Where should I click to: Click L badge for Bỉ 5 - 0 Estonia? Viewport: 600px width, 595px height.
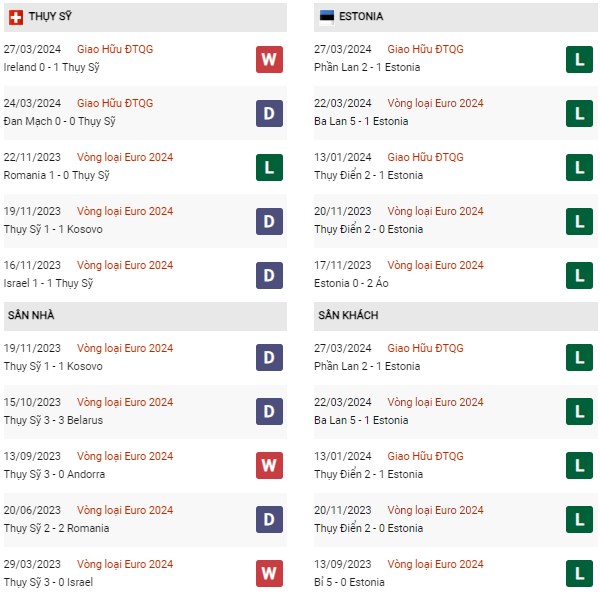578,574
